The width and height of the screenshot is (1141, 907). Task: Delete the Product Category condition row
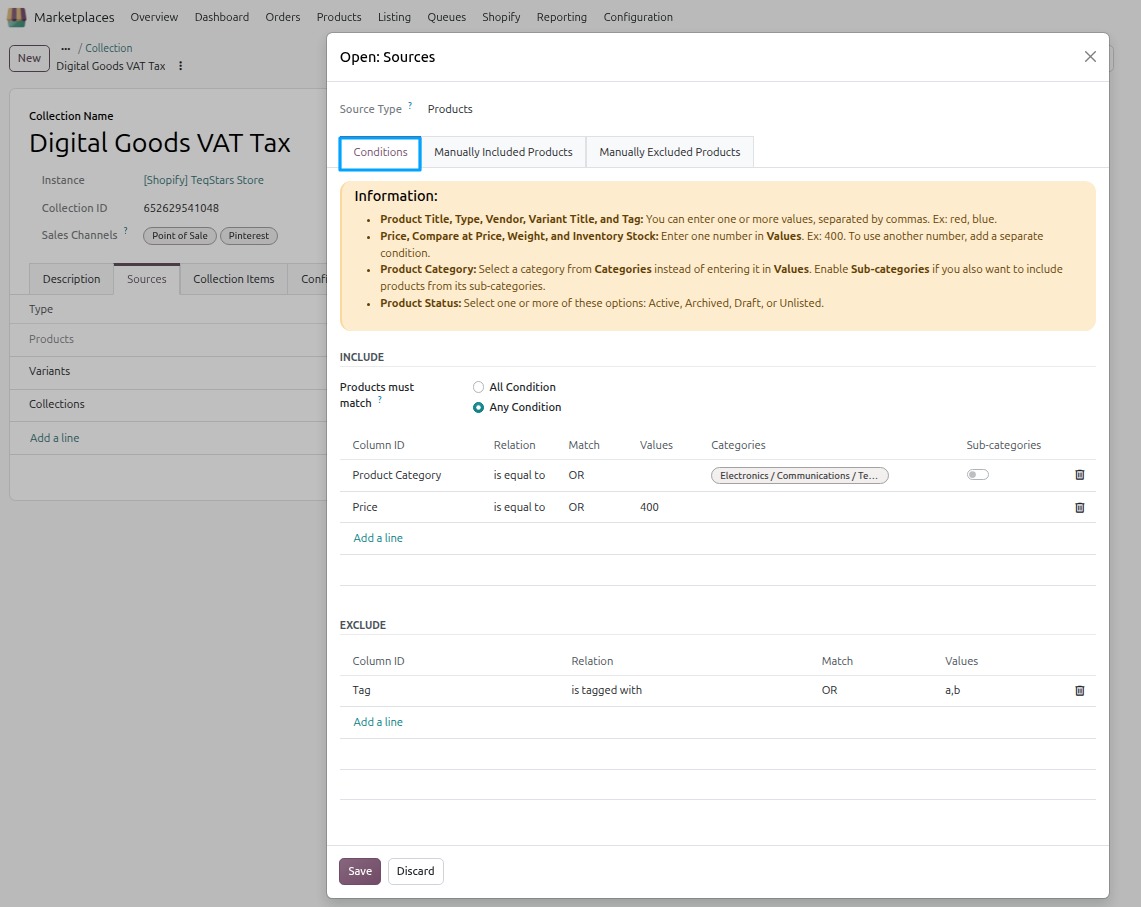tap(1079, 475)
